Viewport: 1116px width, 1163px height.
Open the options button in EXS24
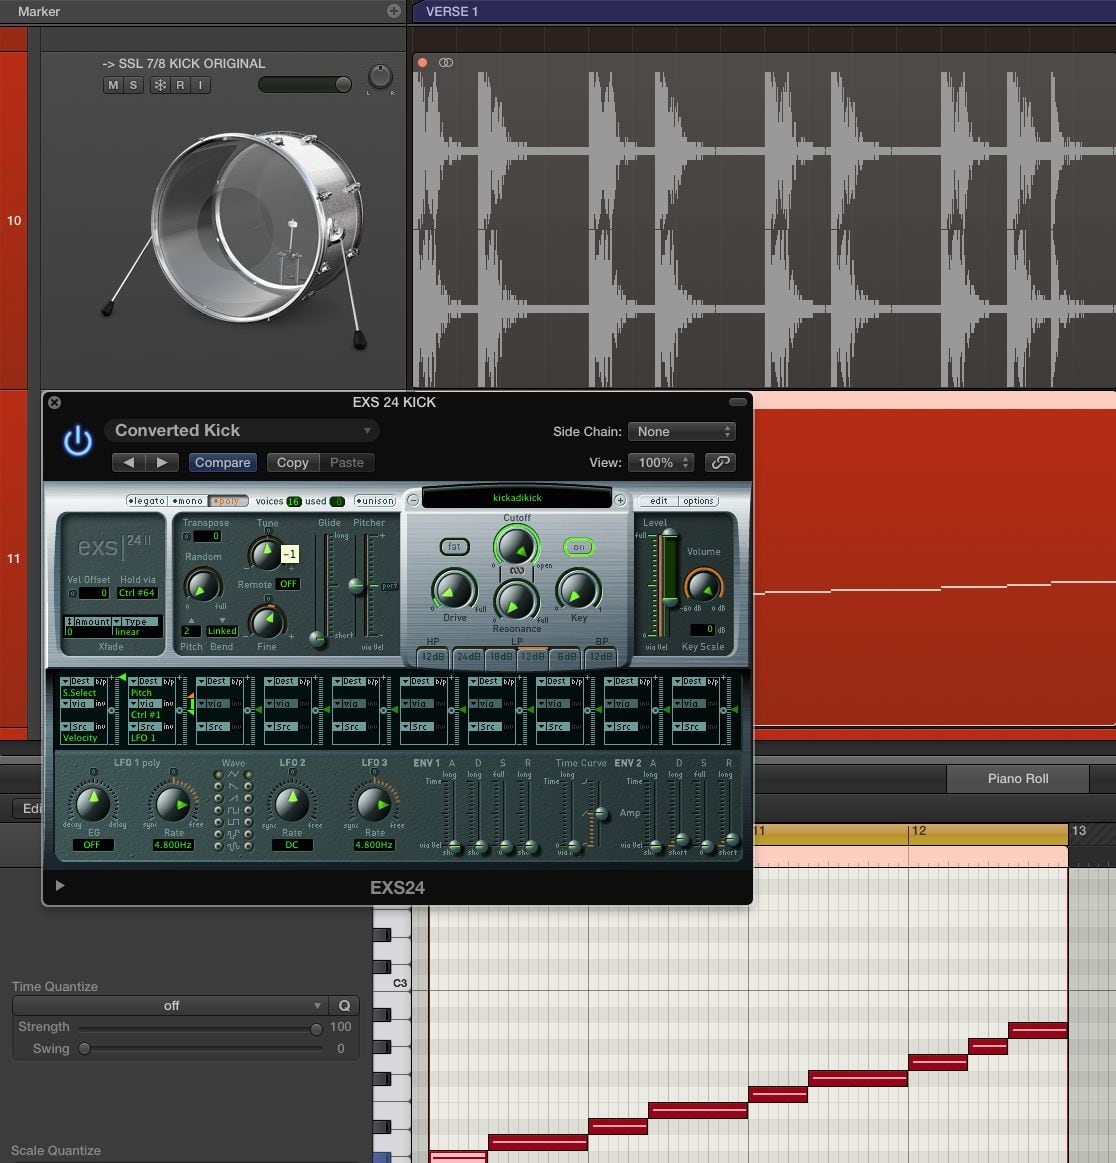(x=699, y=501)
